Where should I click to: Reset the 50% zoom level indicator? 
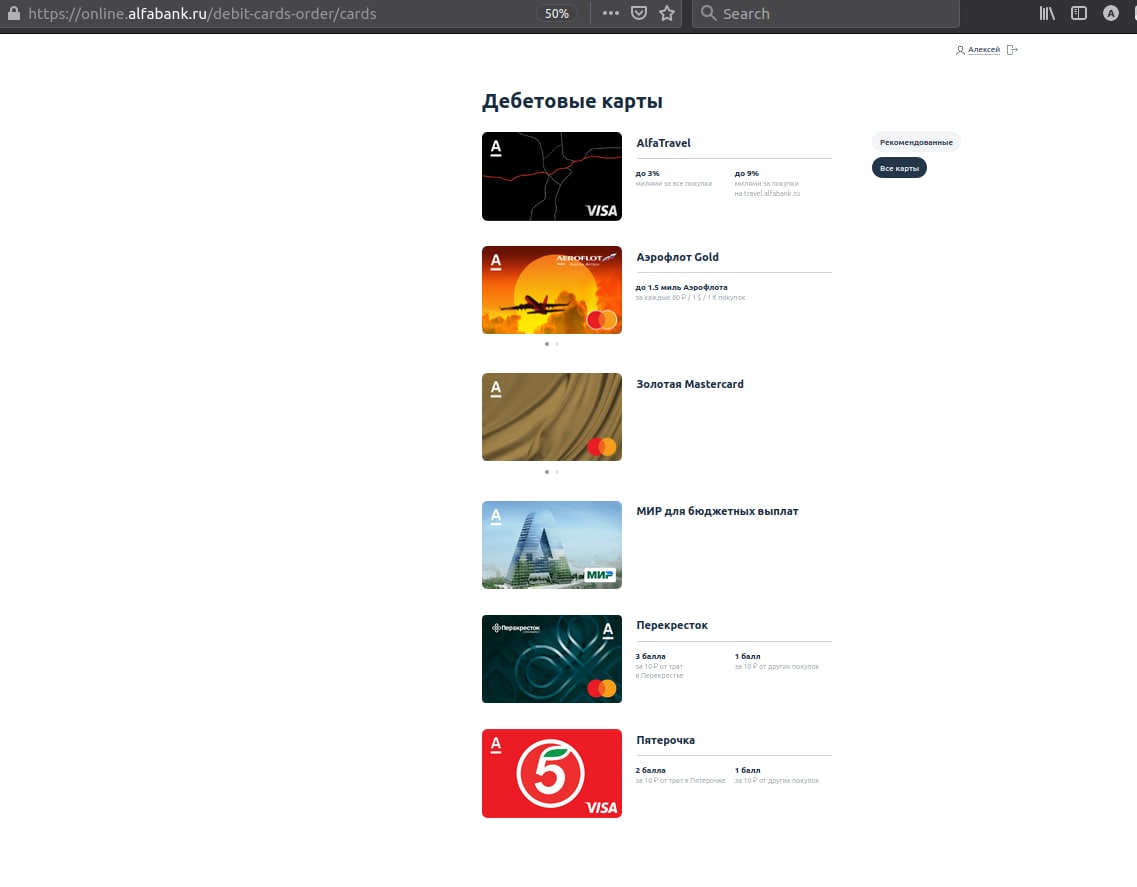(557, 13)
